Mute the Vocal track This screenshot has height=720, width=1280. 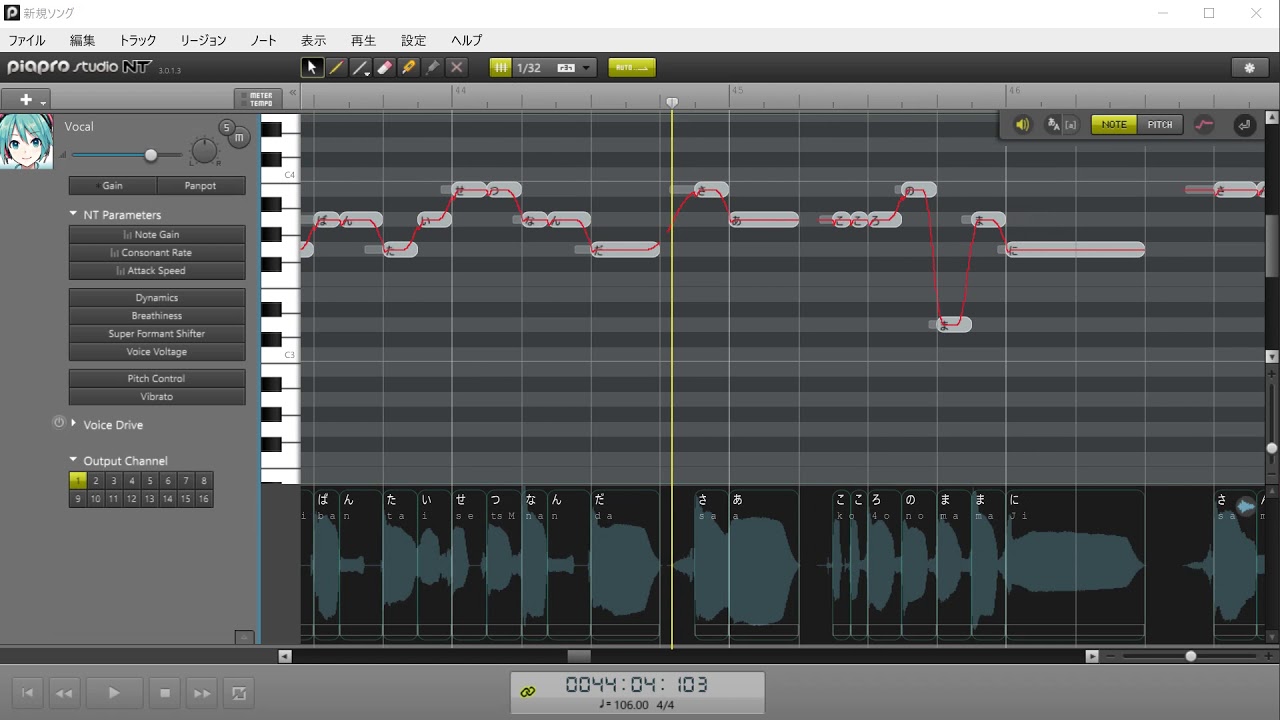point(240,138)
